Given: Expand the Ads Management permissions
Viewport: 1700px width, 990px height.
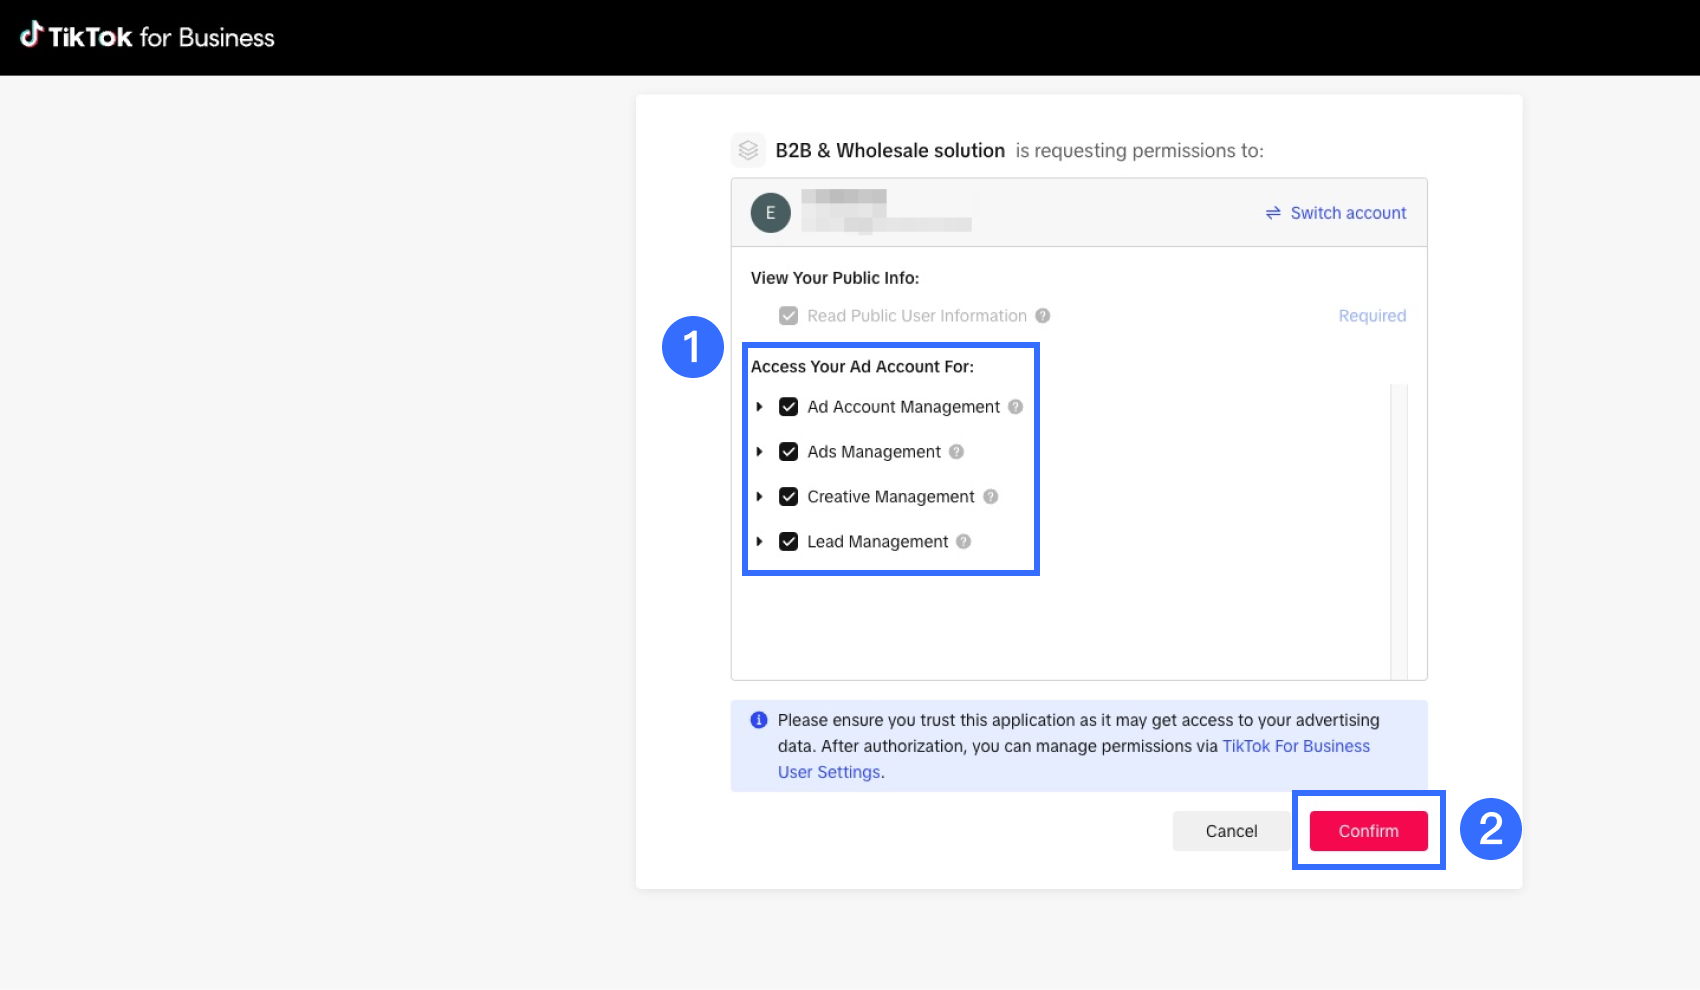Looking at the screenshot, I should point(760,452).
